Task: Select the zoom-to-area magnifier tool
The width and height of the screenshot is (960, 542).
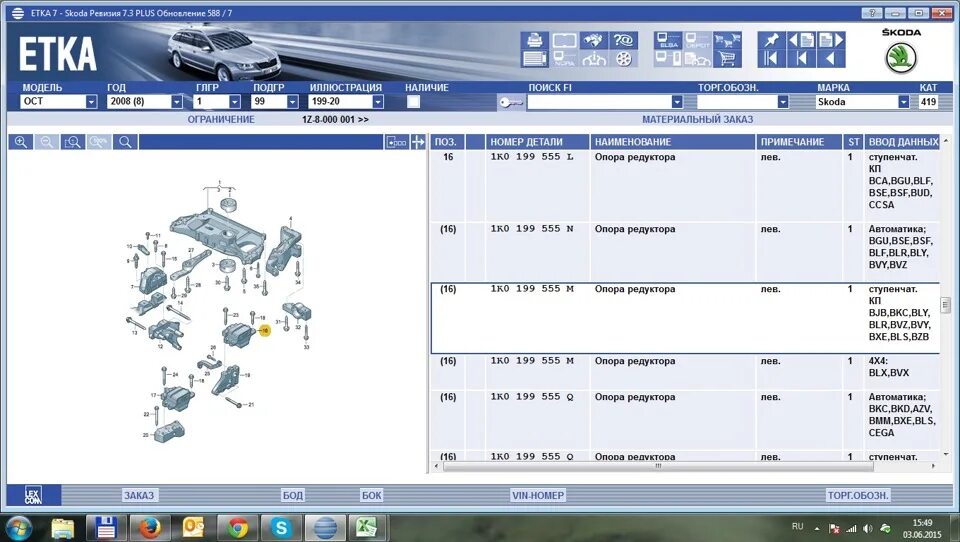Action: click(73, 142)
